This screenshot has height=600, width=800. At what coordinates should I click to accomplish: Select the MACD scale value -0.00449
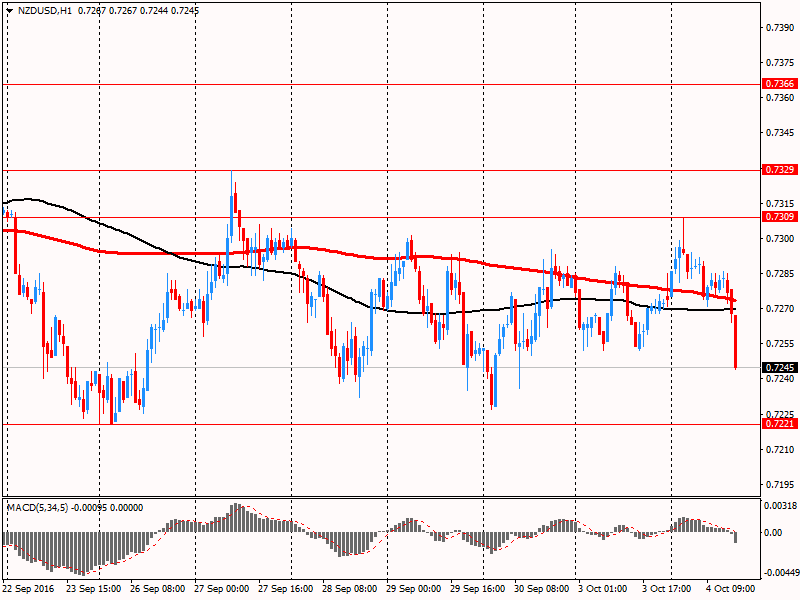(x=780, y=573)
